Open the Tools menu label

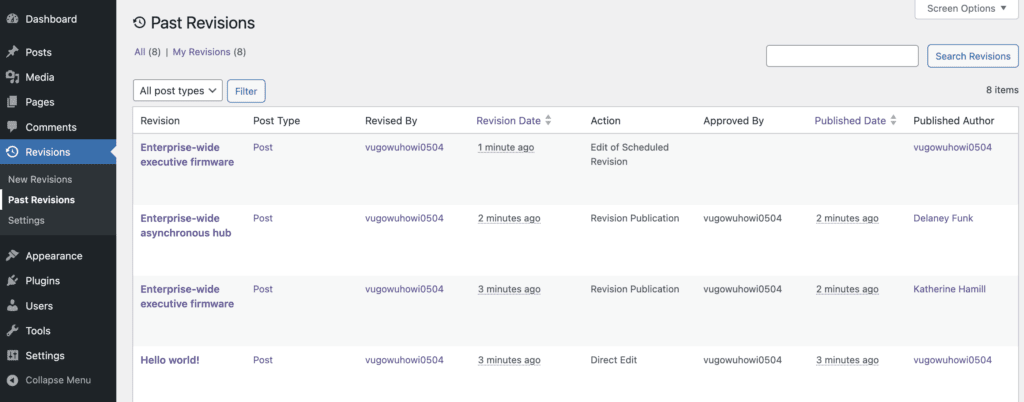point(38,331)
